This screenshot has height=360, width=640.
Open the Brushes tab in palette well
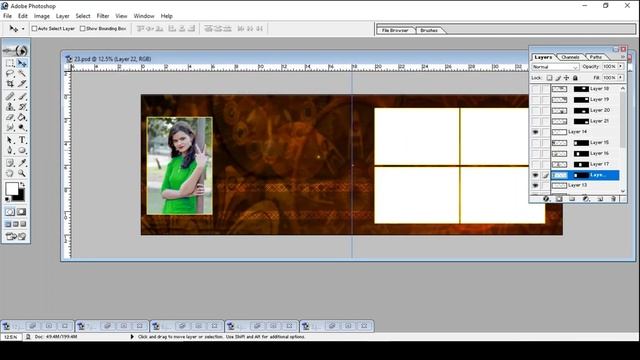429,30
